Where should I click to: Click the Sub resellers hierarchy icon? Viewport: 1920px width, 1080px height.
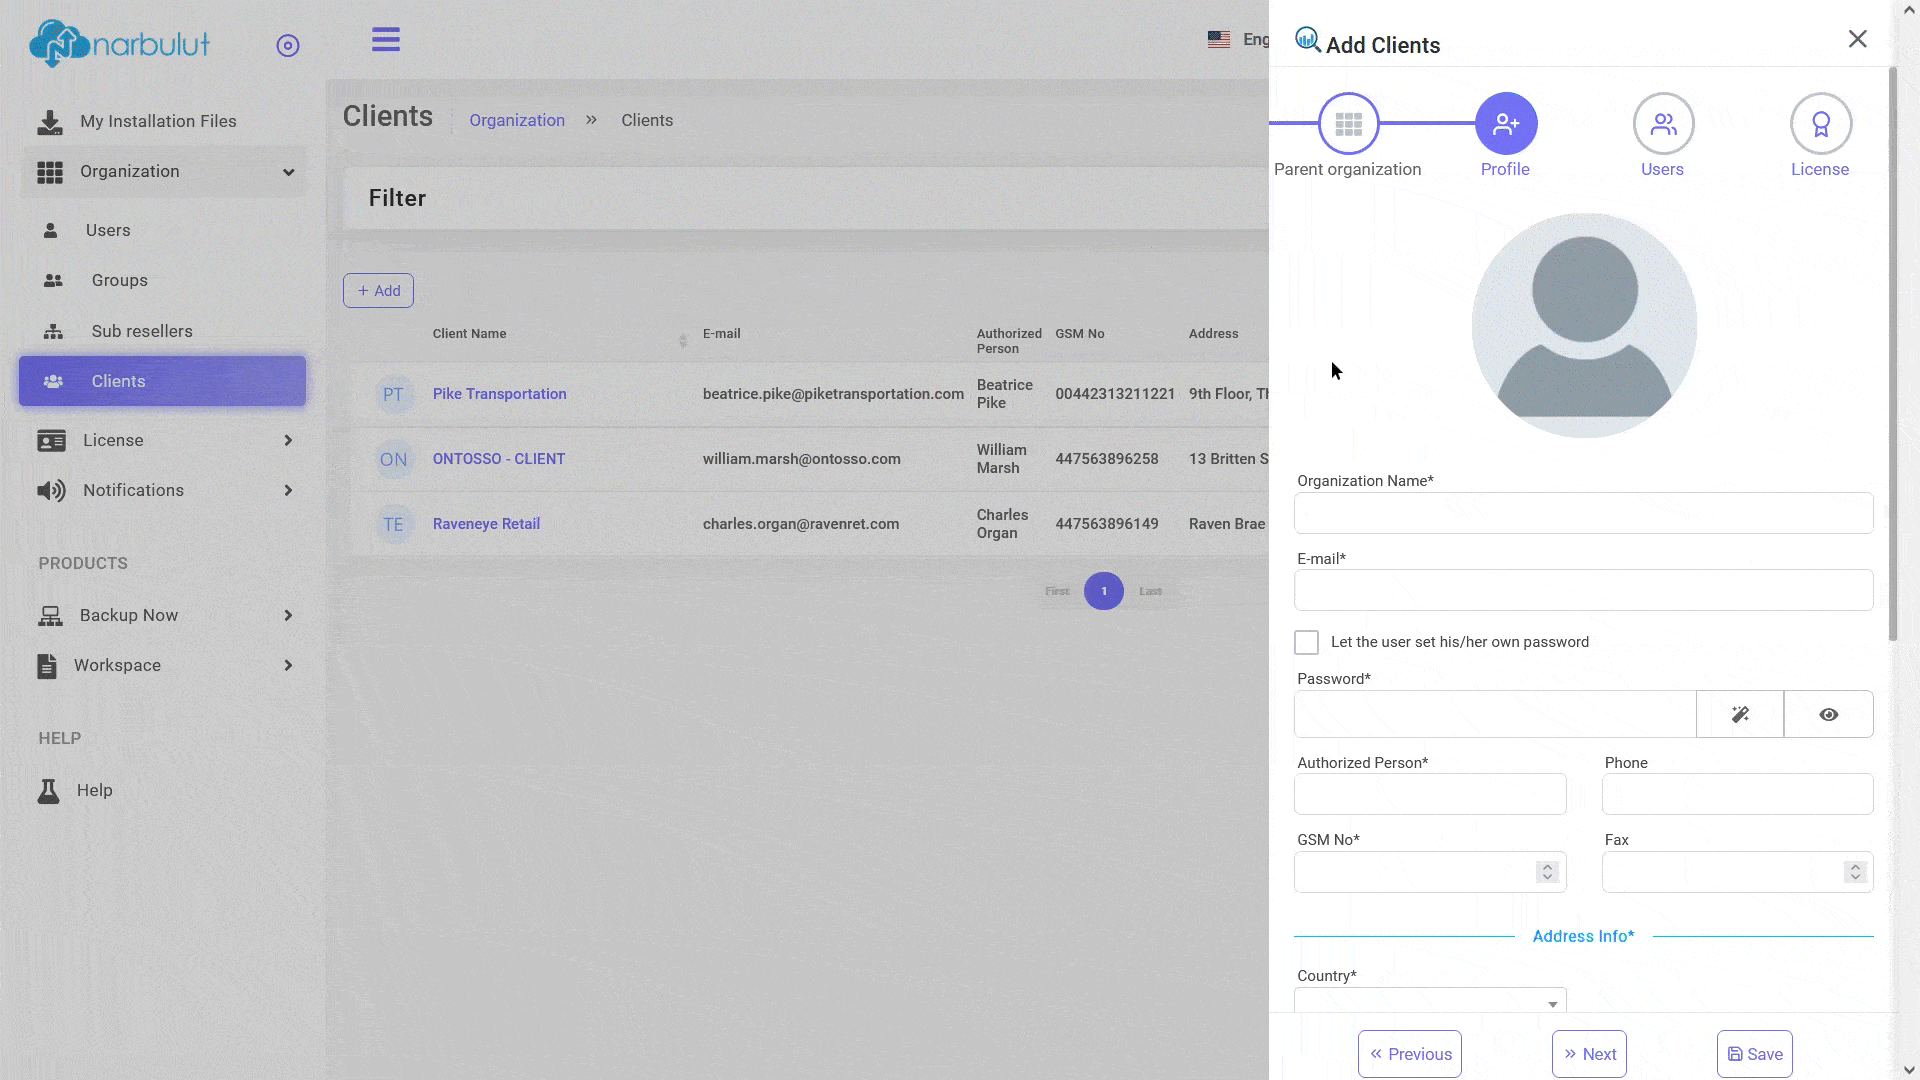53,332
